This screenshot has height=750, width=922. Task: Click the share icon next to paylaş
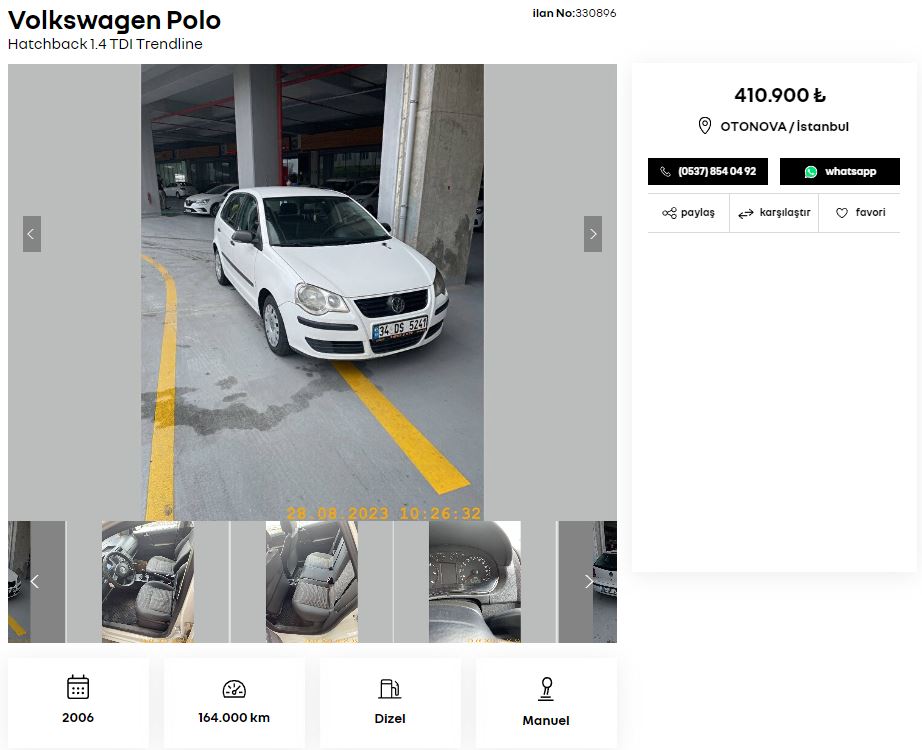tap(669, 213)
